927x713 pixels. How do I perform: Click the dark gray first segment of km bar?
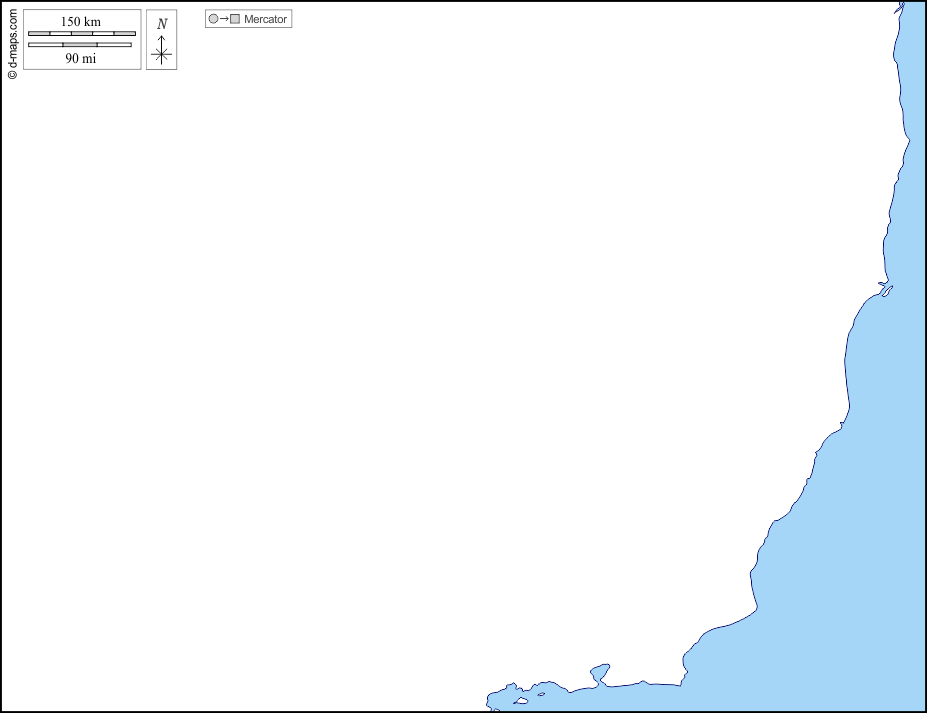coord(39,34)
